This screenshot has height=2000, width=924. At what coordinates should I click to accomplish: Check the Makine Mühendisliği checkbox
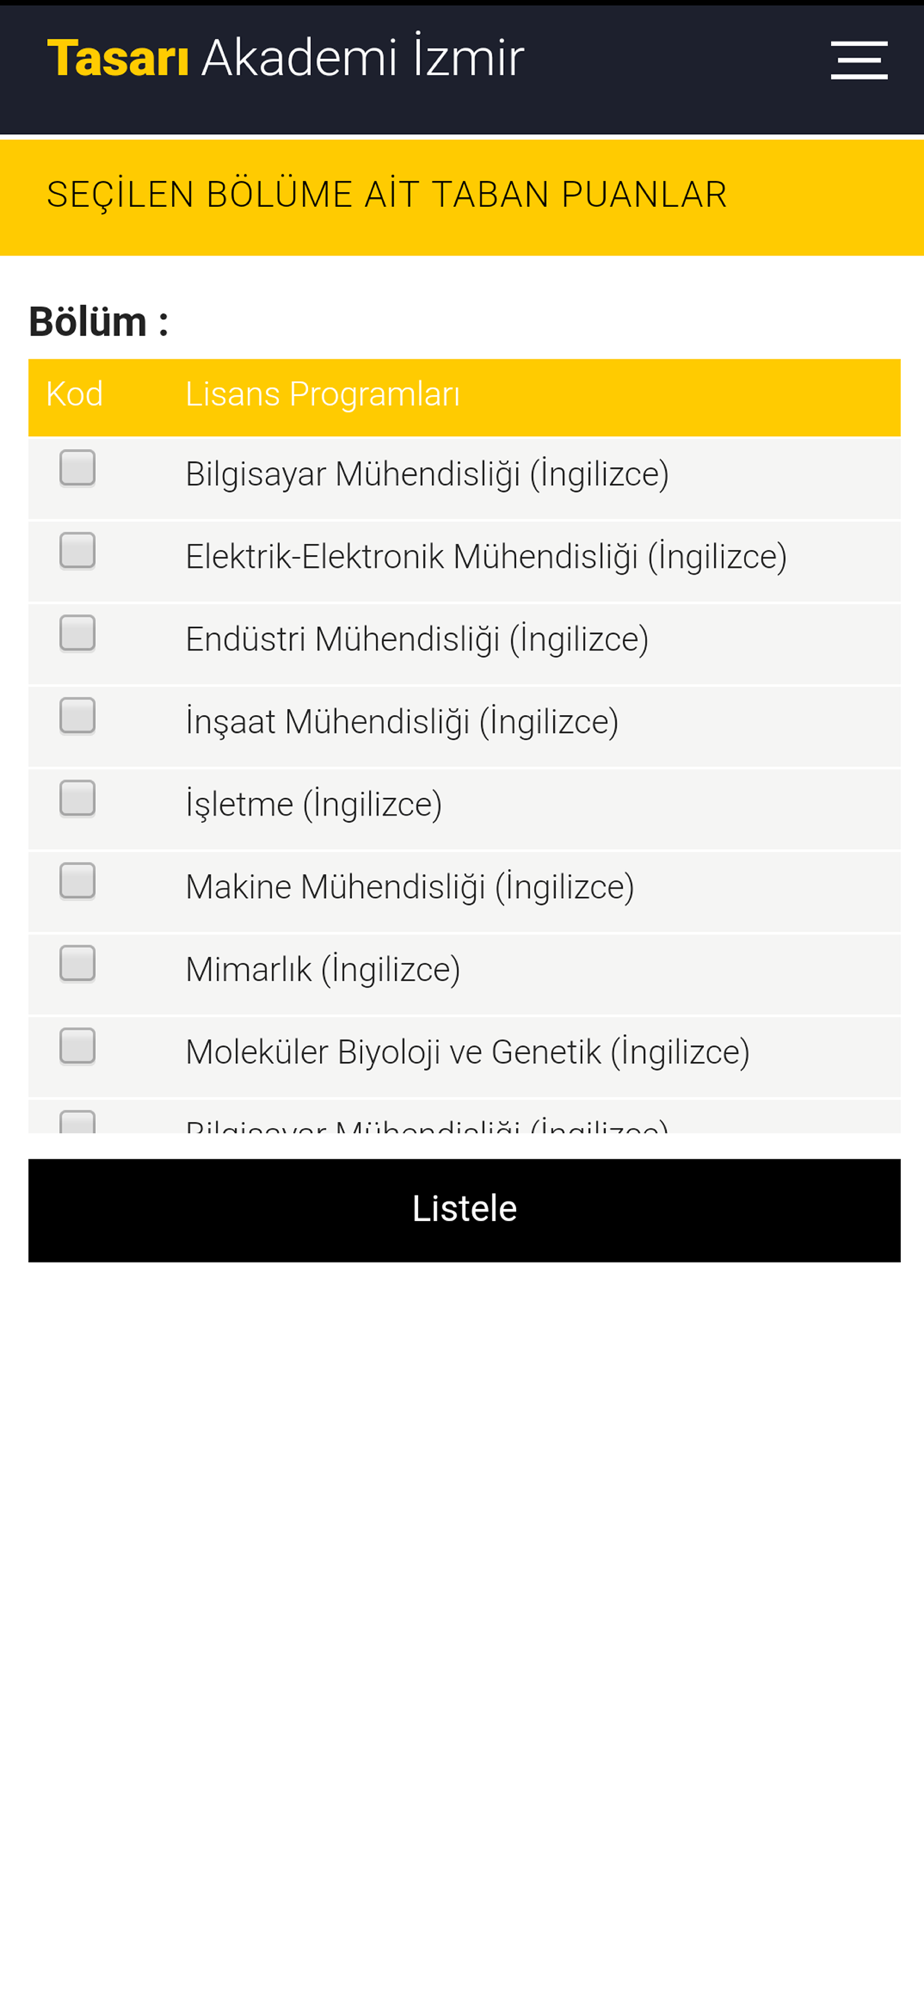point(77,881)
